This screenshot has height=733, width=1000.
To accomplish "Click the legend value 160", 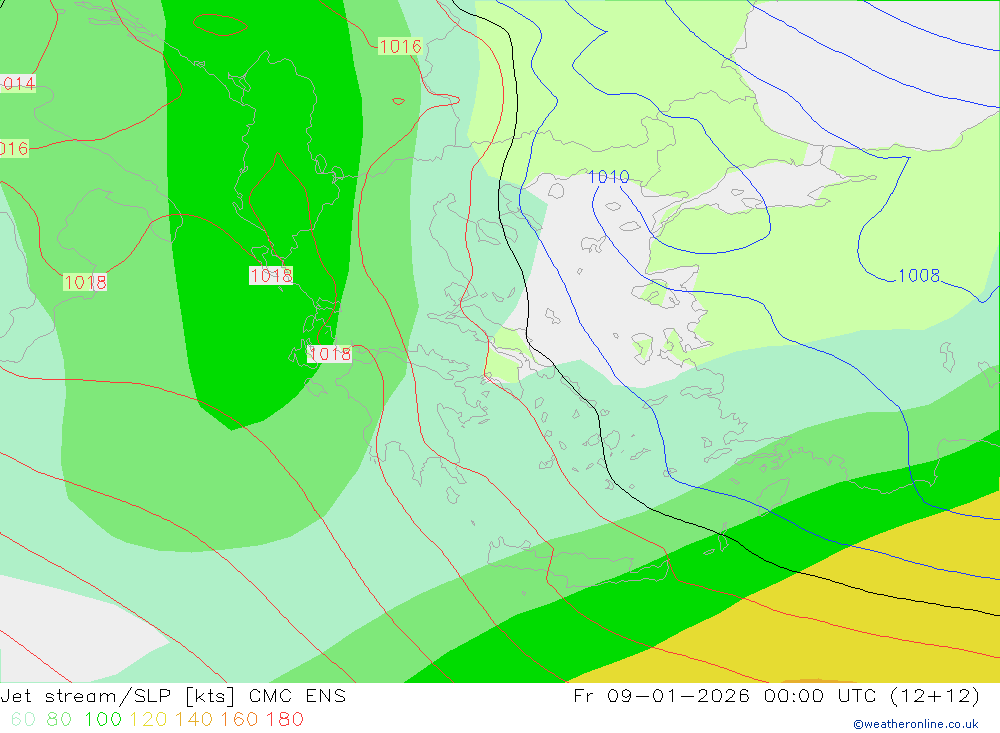I will 239,720.
